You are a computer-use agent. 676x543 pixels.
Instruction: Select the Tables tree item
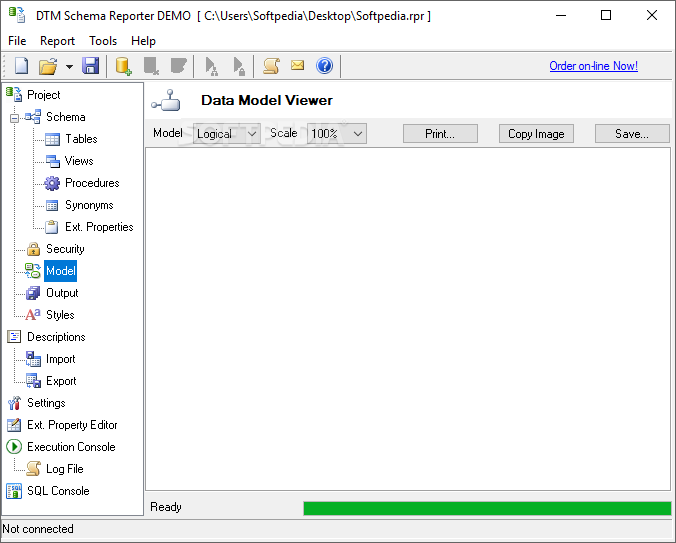pos(81,139)
